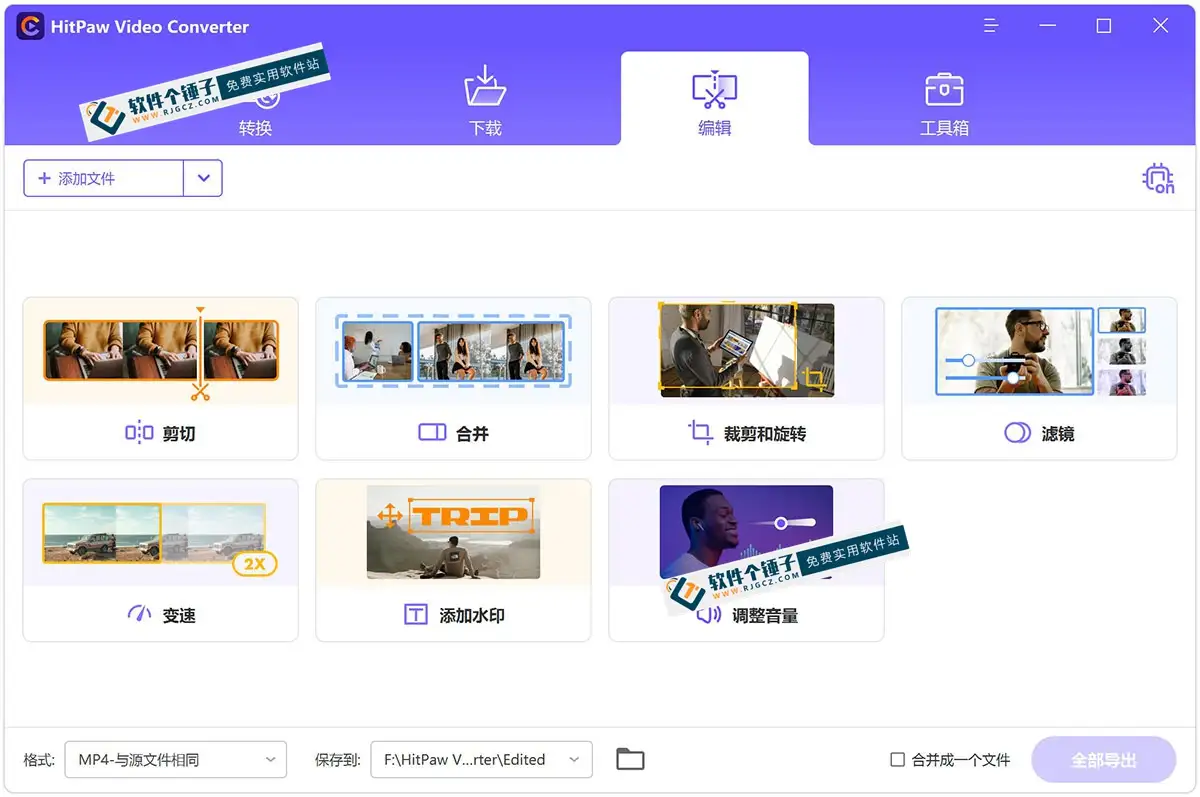Select the 滤镜 (Filter) tool
This screenshot has height=797, width=1200.
(1038, 380)
